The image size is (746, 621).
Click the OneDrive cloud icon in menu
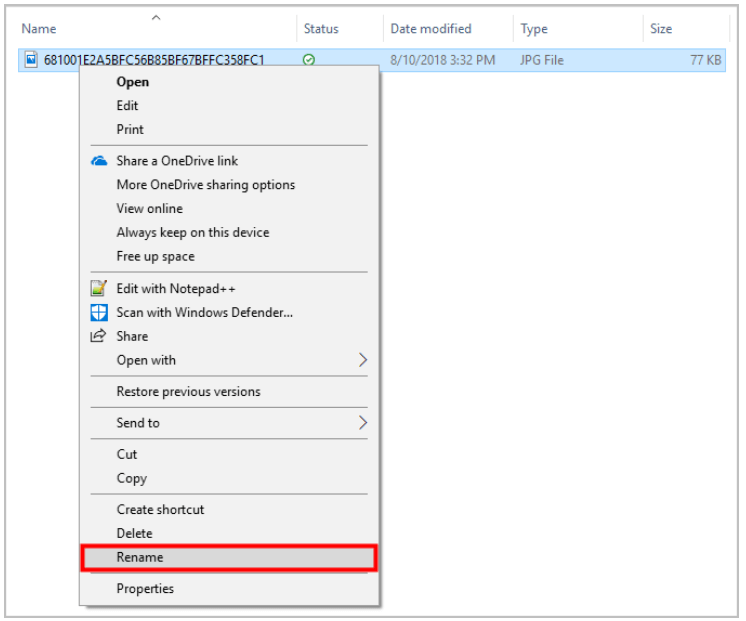[99, 161]
